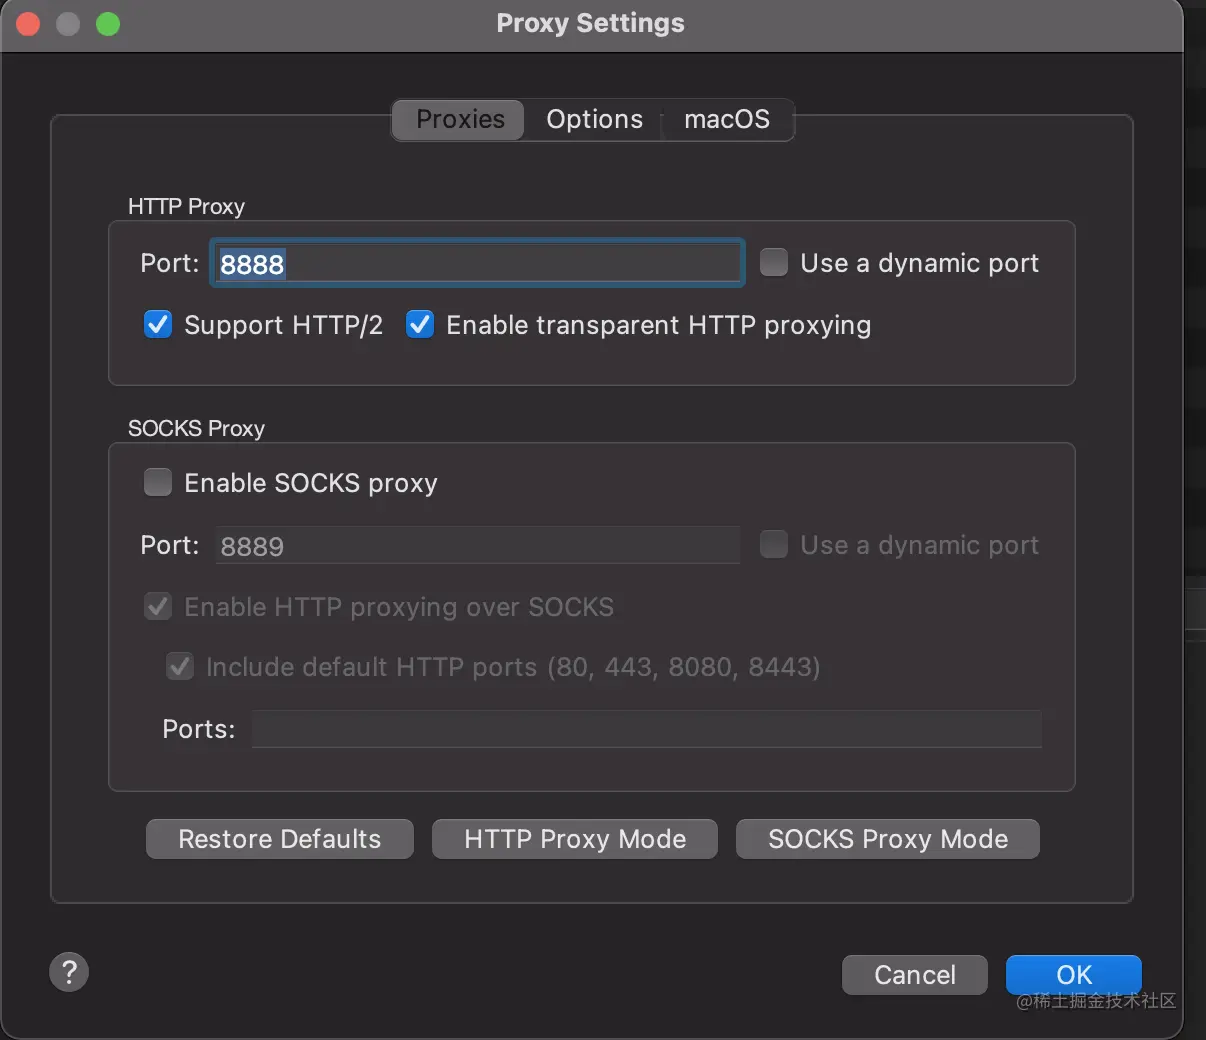Disable transparent HTTP proxying checkbox
This screenshot has height=1040, width=1206.
(420, 325)
